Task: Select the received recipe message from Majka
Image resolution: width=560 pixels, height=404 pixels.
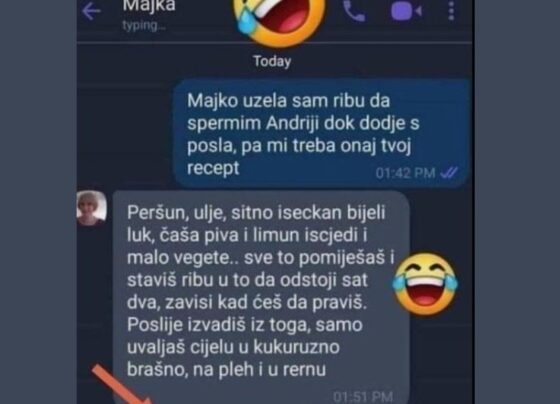Action: point(261,296)
